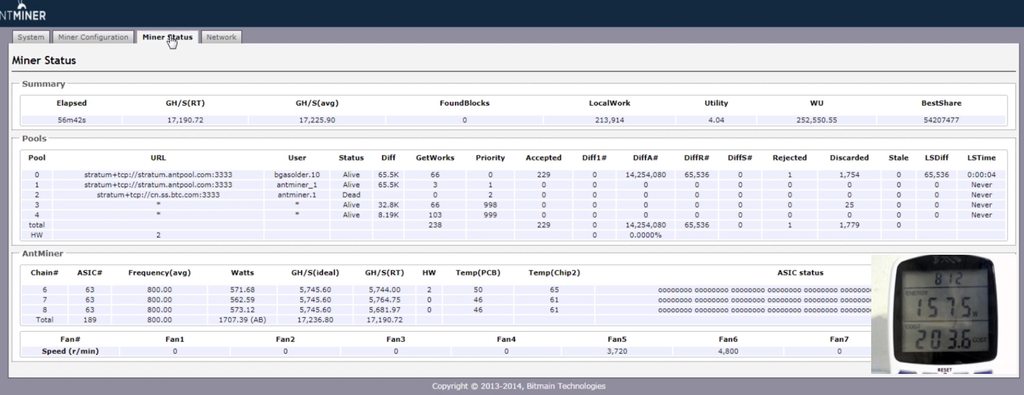Viewport: 1024px width, 395px height.
Task: Click the Elapsed time value 56m42s
Action: (x=71, y=120)
